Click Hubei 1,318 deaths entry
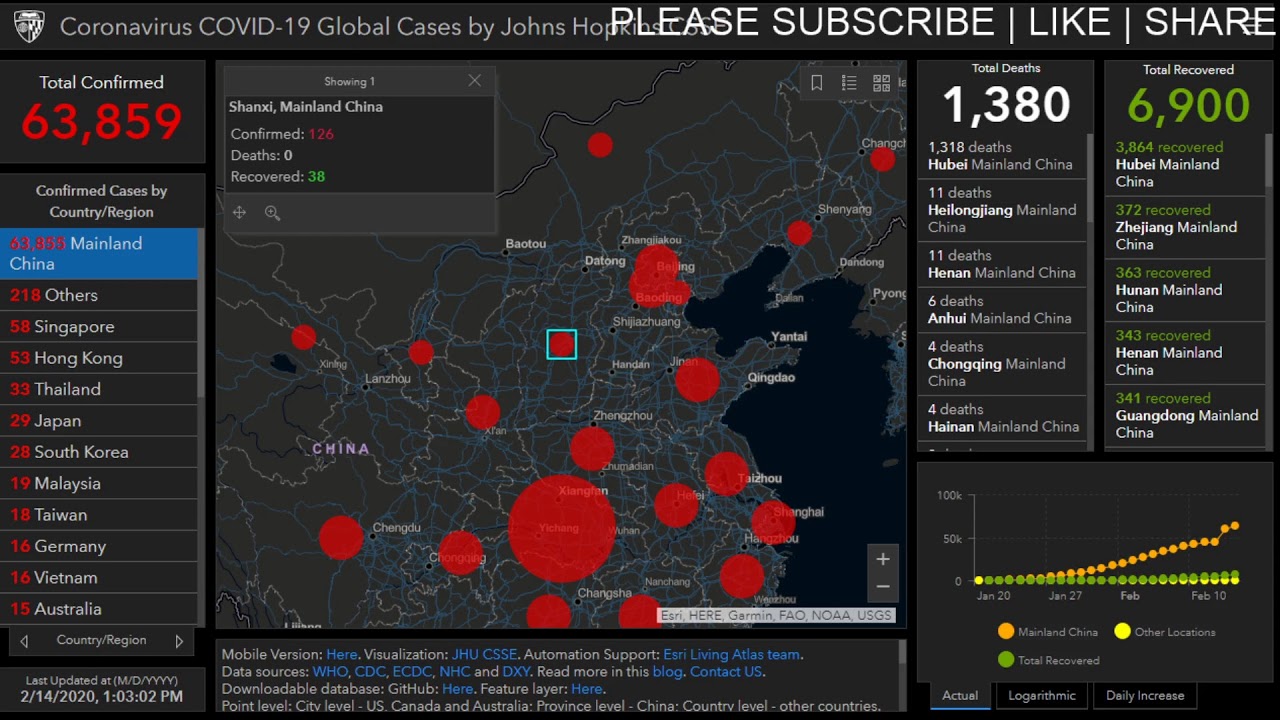1280x720 pixels. click(x=1002, y=156)
